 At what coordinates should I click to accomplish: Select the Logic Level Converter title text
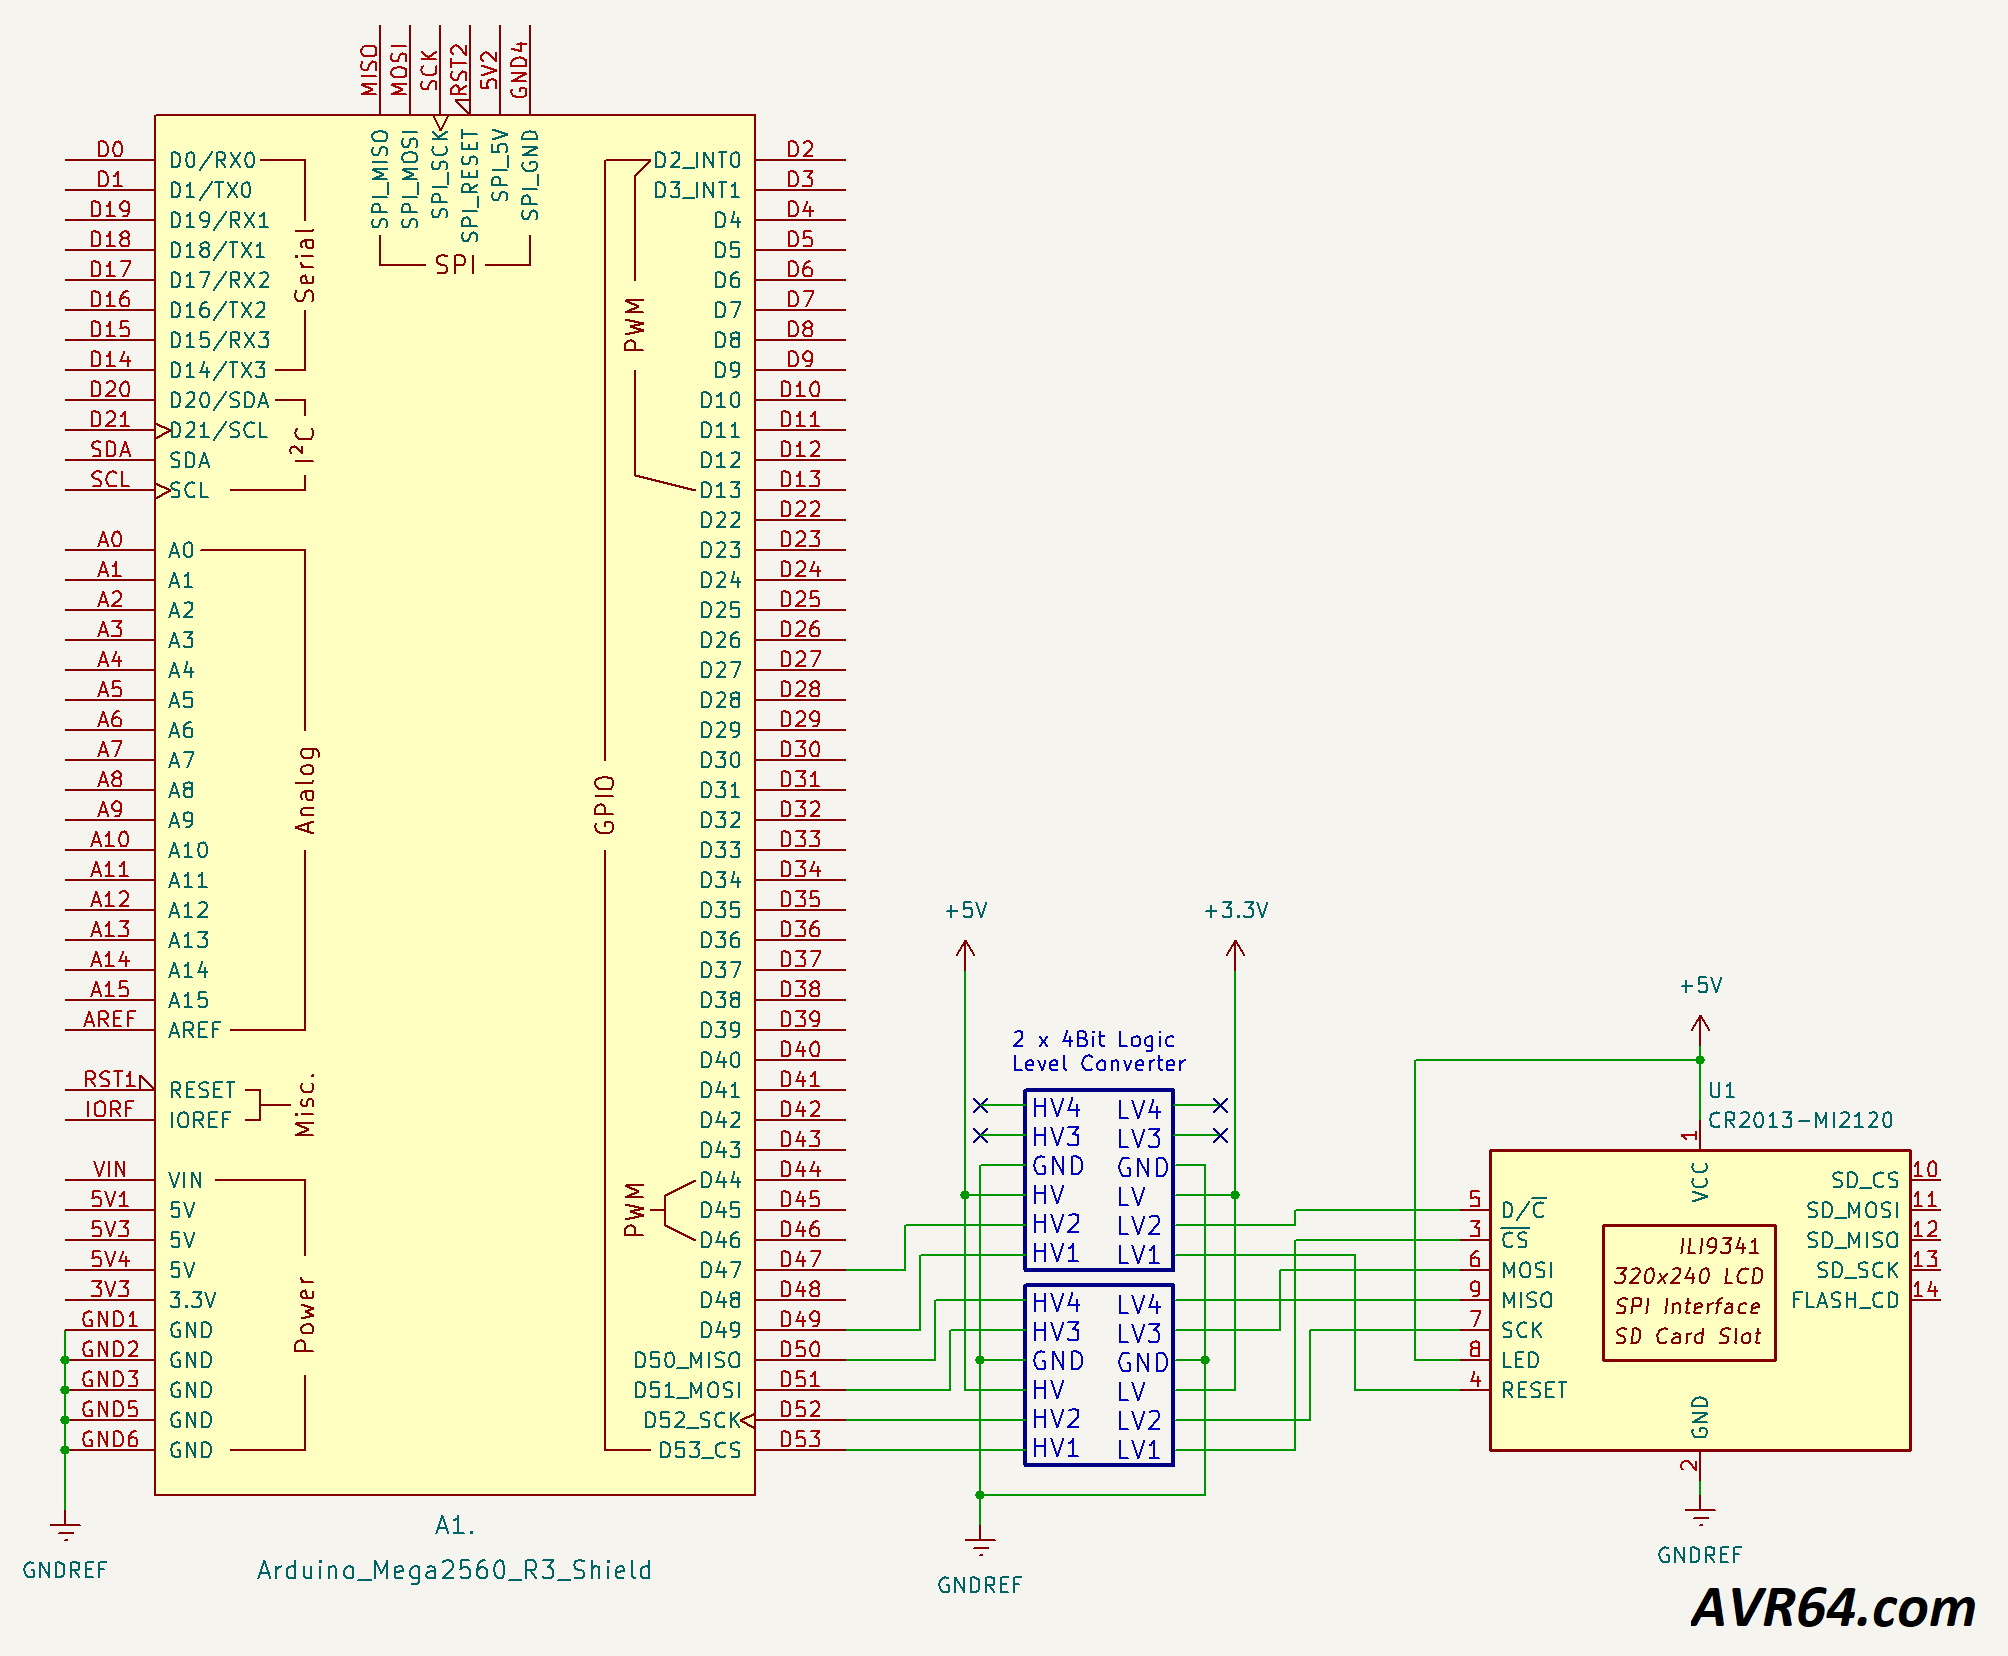pyautogui.click(x=1098, y=1052)
